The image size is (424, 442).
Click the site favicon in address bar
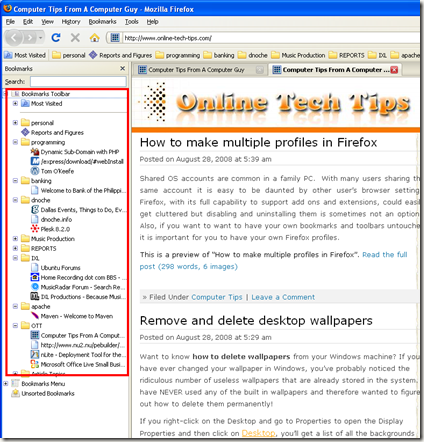click(x=115, y=38)
